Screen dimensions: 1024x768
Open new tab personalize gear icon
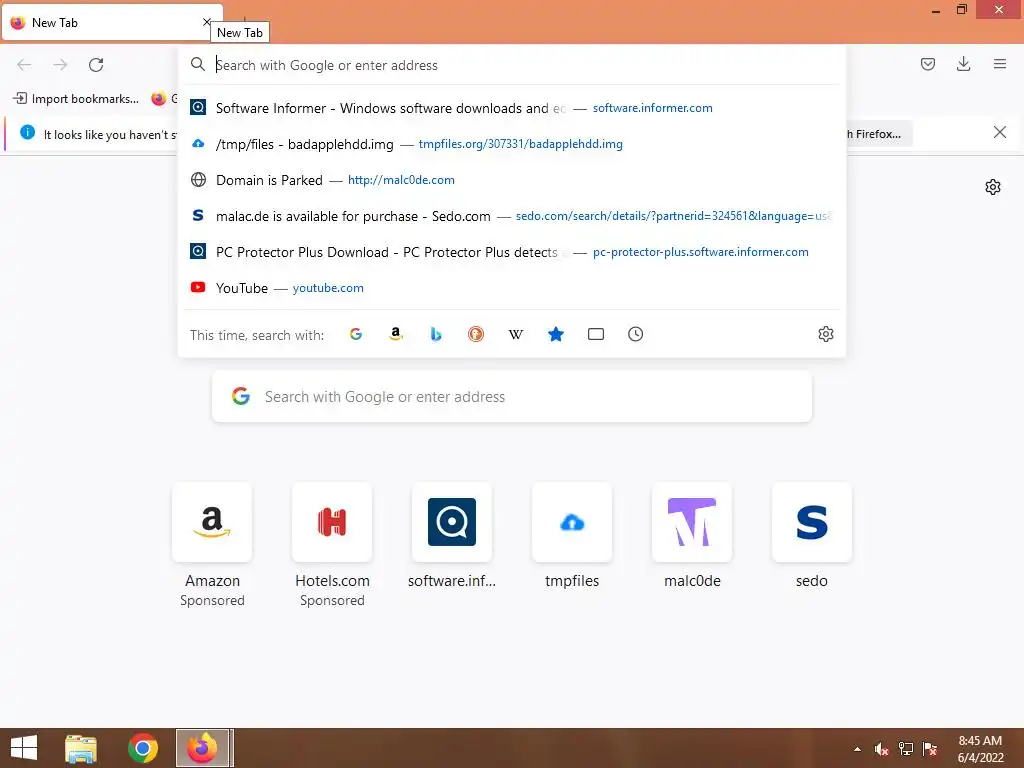coord(993,187)
